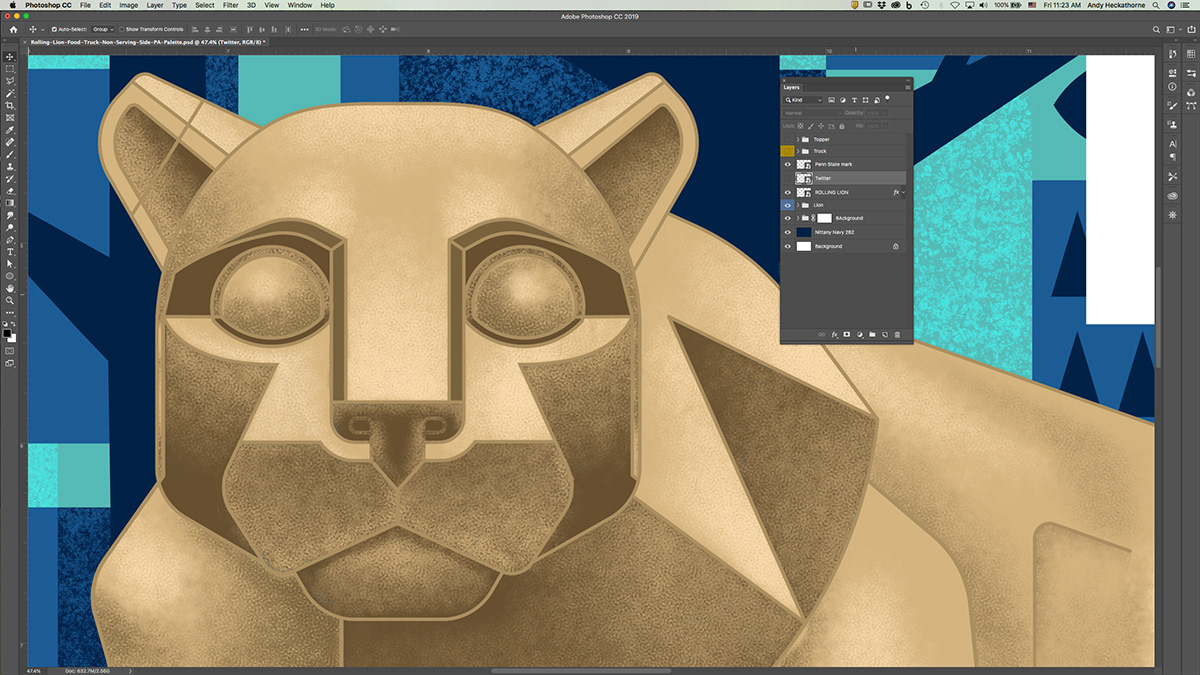This screenshot has height=675, width=1200.
Task: Create a new layer
Action: coord(885,334)
